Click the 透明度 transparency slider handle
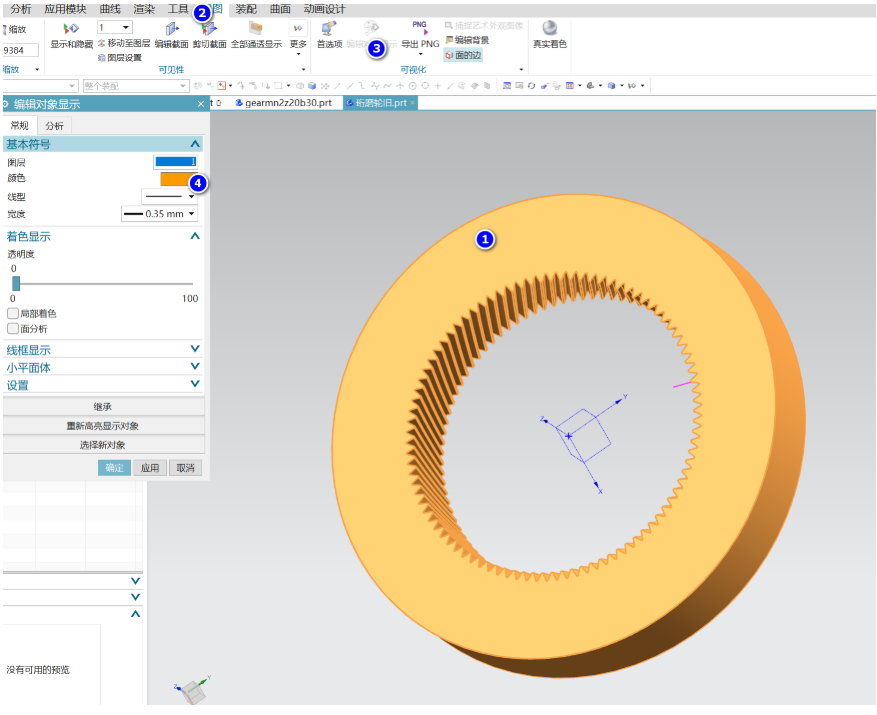This screenshot has width=877, height=715. click(16, 284)
